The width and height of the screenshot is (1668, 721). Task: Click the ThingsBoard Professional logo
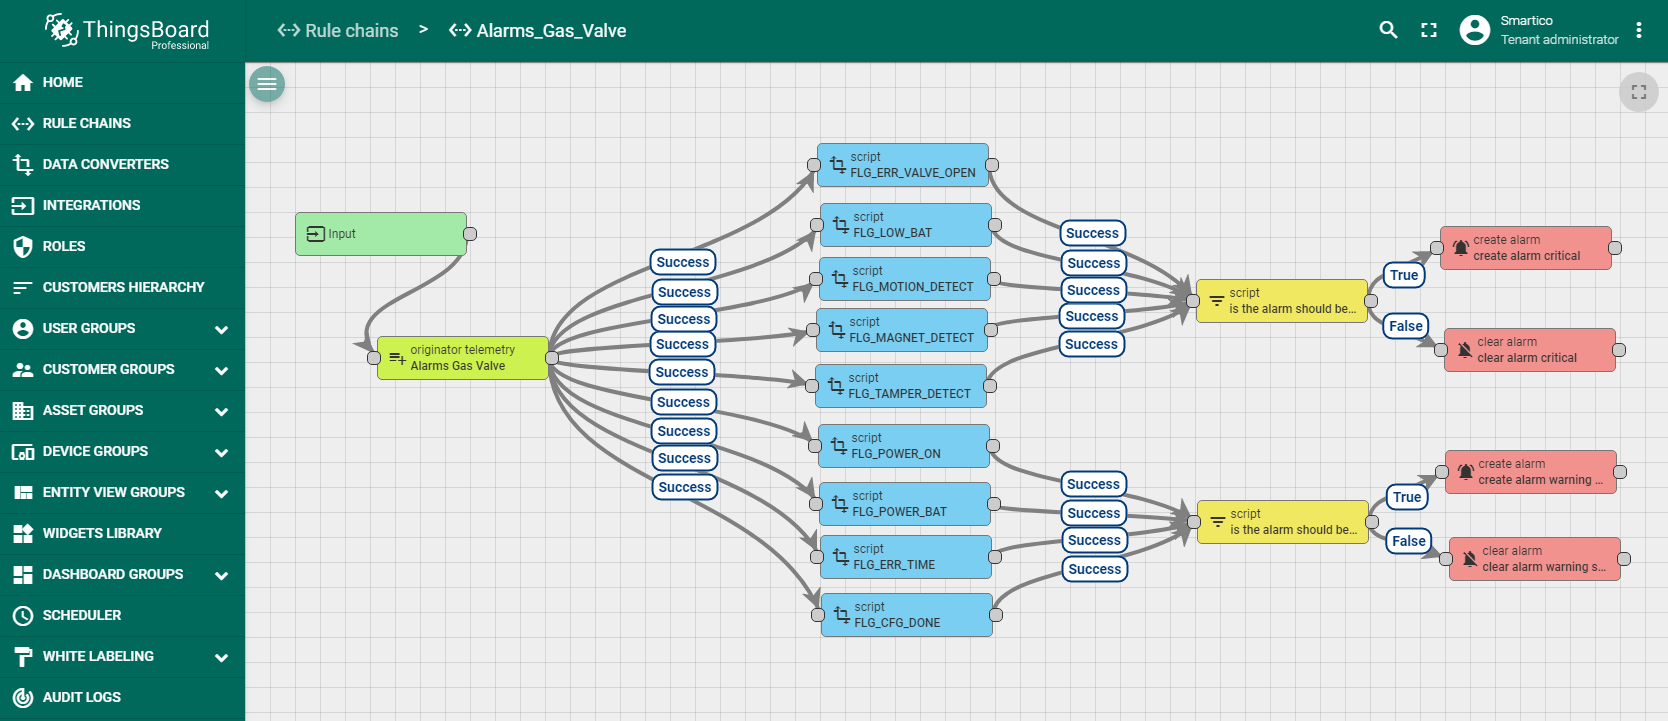pos(127,31)
